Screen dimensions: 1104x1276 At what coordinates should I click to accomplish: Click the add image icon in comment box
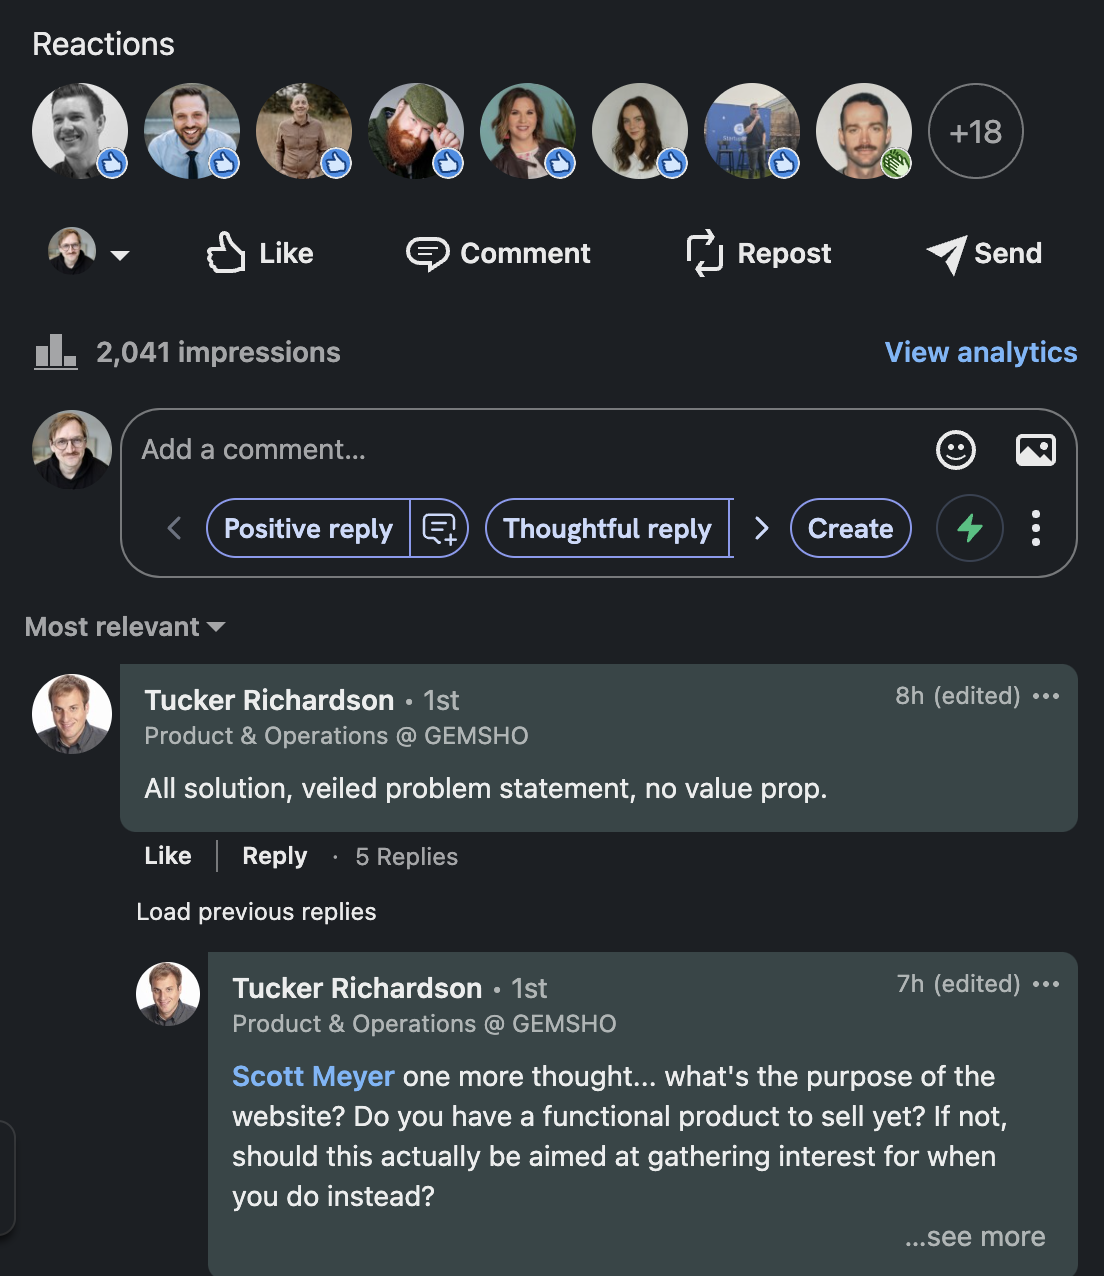click(1036, 450)
